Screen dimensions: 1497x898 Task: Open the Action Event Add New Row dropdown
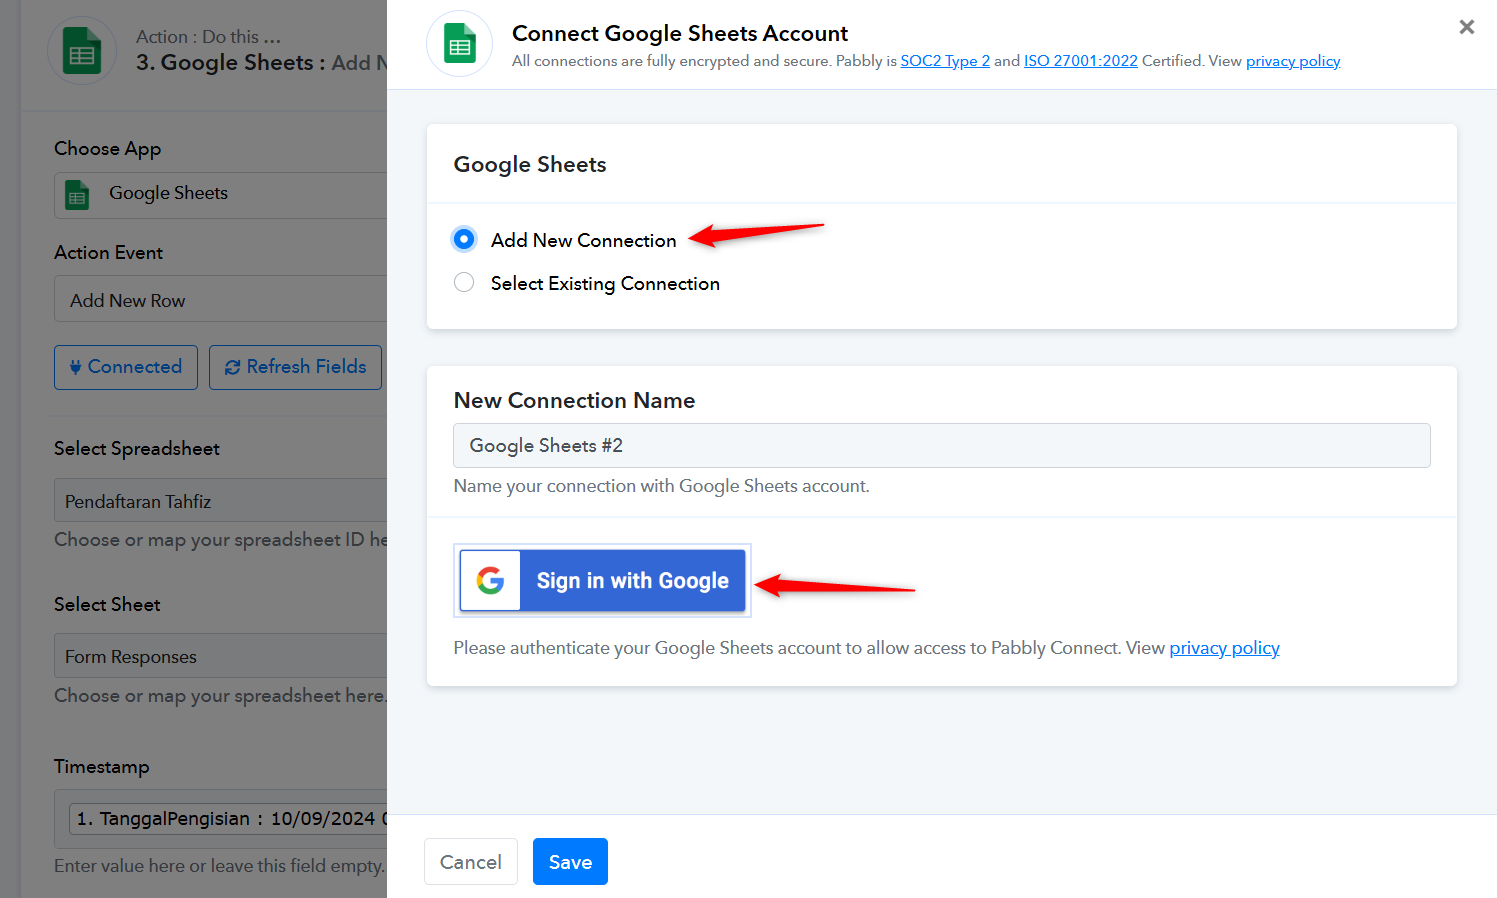coord(220,300)
